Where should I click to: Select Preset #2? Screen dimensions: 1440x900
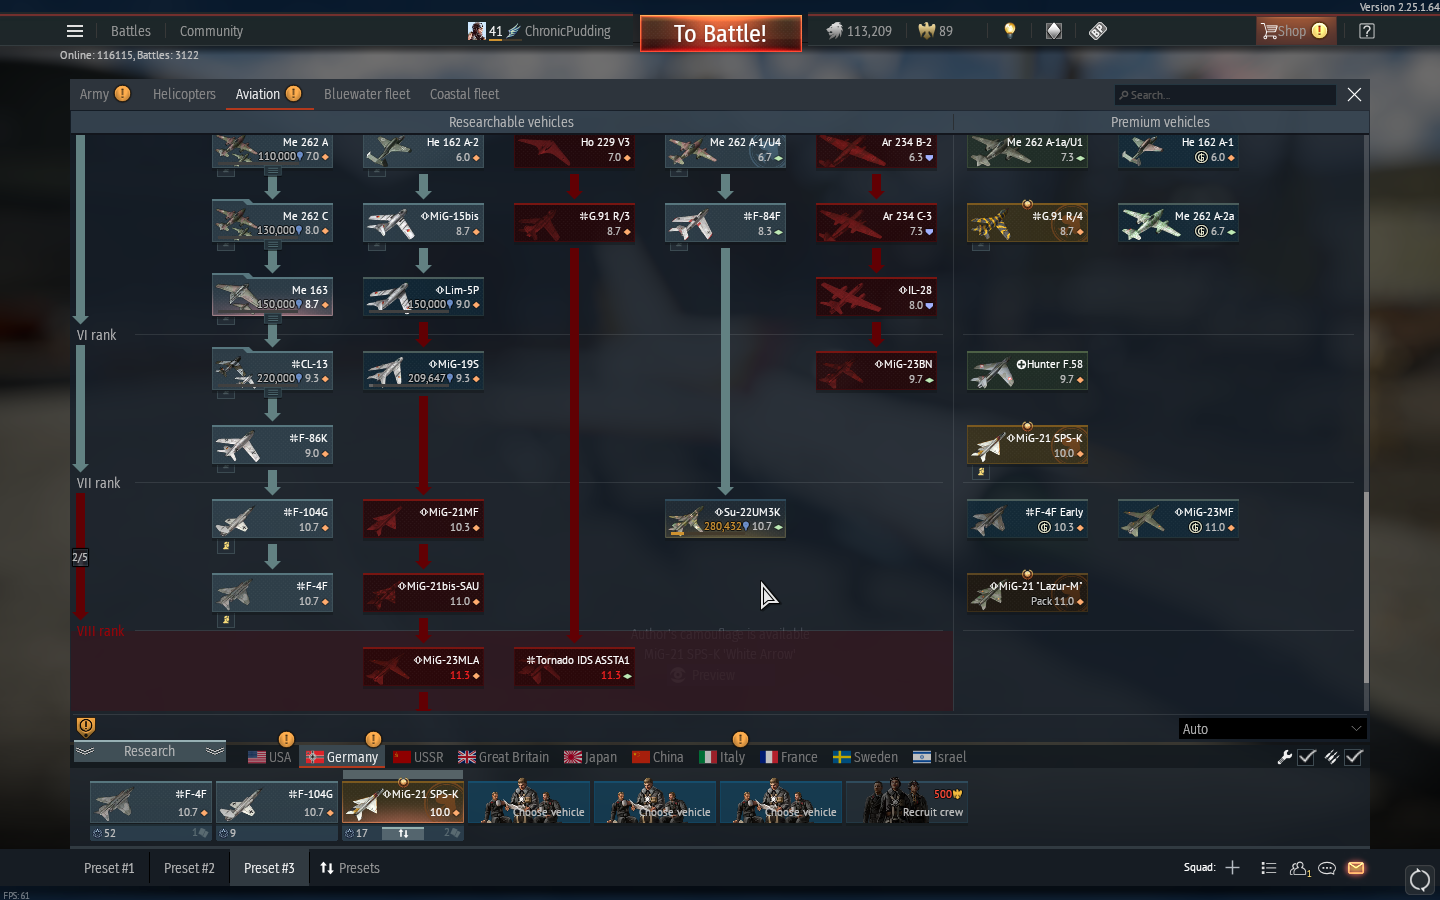[189, 868]
